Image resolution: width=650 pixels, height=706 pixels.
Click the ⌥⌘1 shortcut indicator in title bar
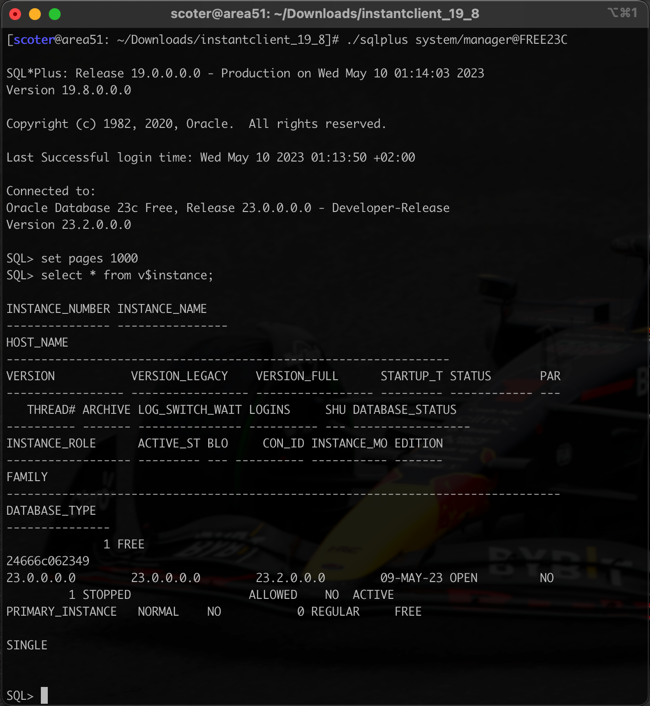coord(623,13)
